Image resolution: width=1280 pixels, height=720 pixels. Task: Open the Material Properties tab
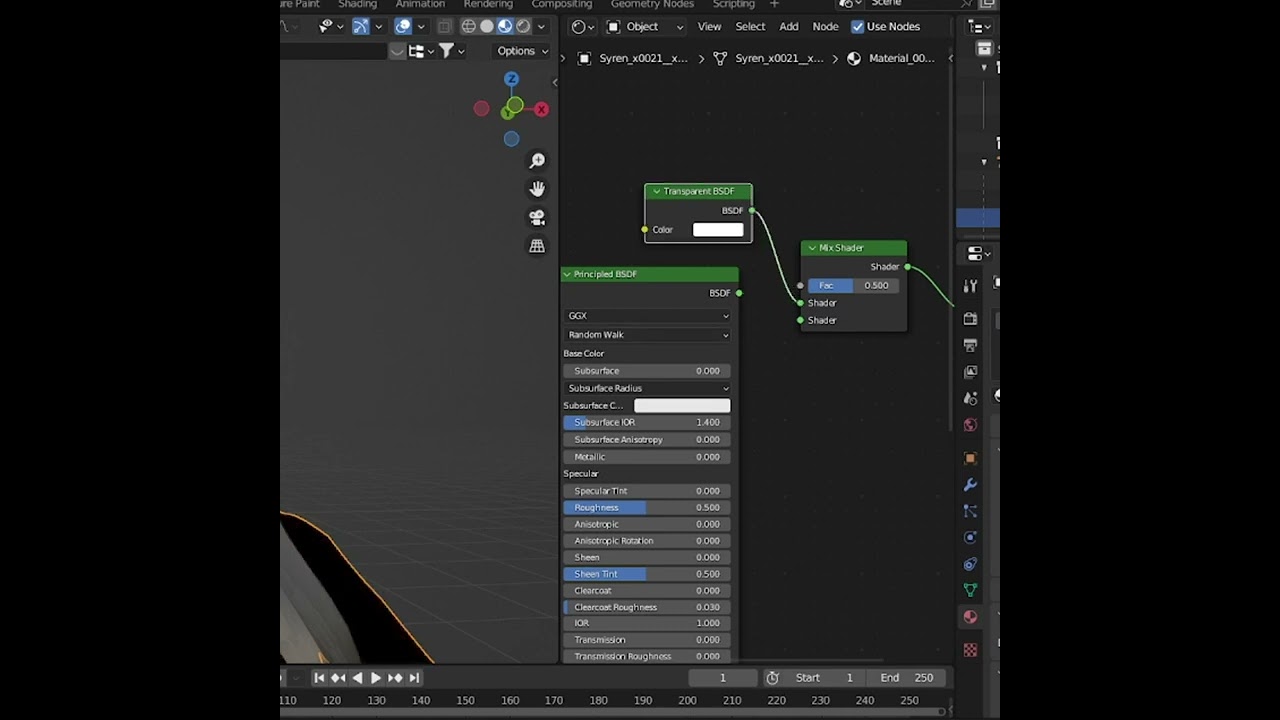coord(970,616)
